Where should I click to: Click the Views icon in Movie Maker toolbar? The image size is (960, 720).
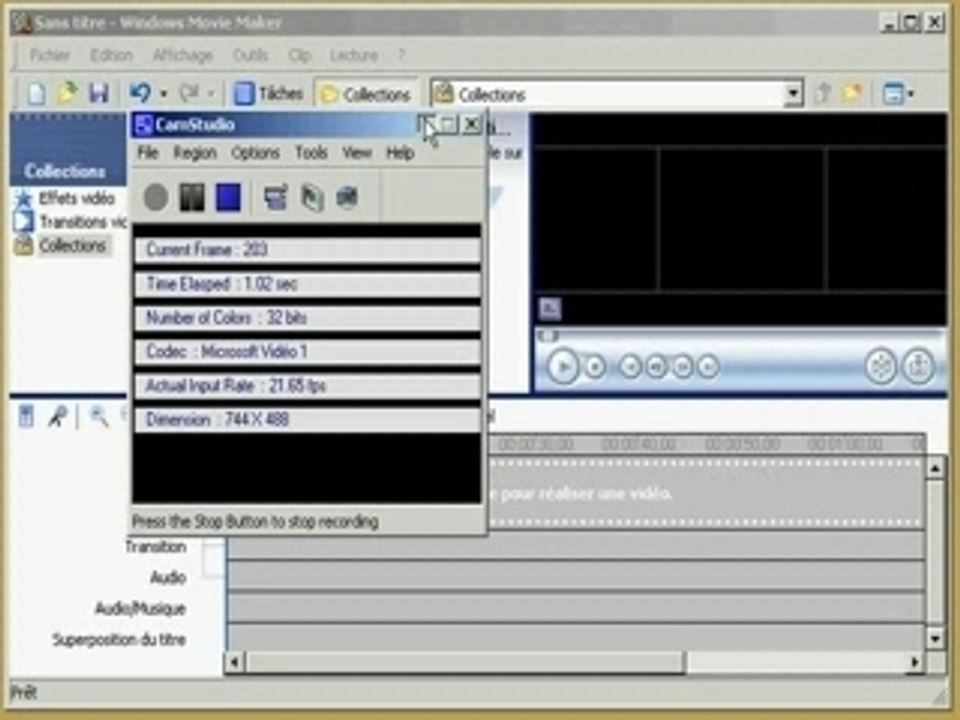(x=894, y=94)
